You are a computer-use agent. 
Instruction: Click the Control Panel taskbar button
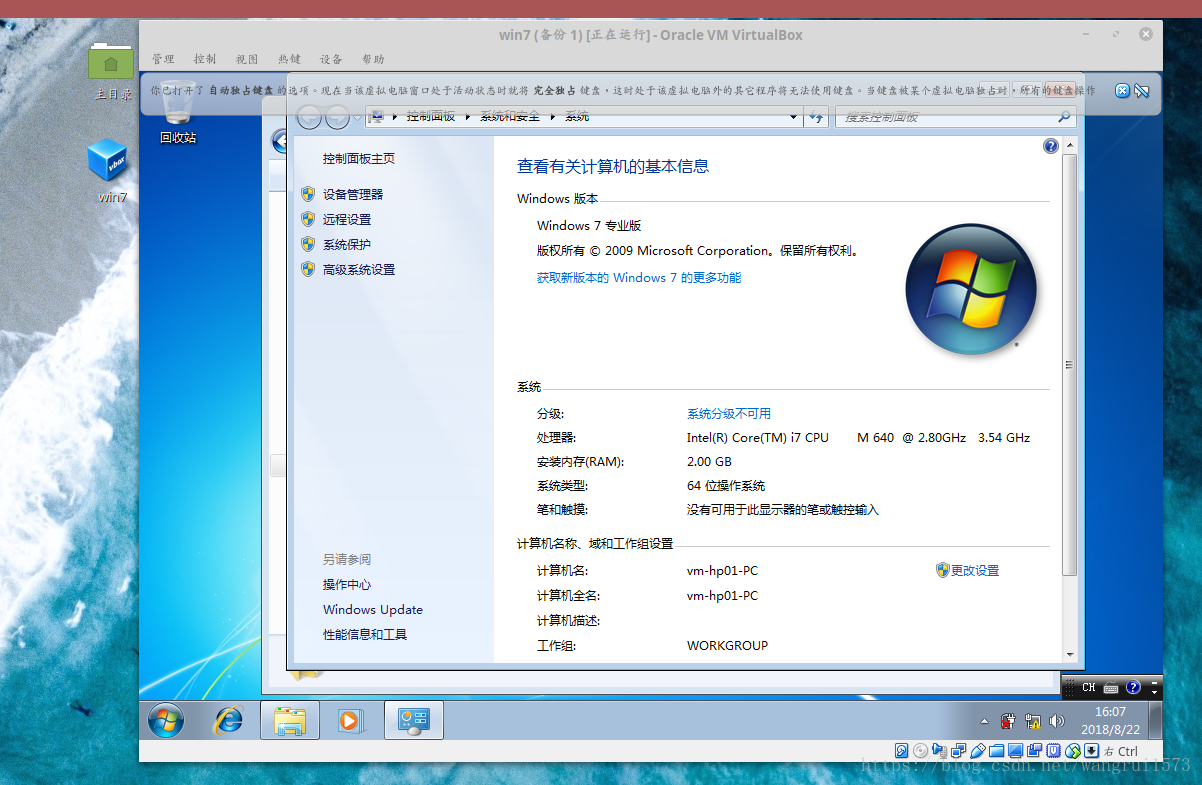[x=413, y=720]
